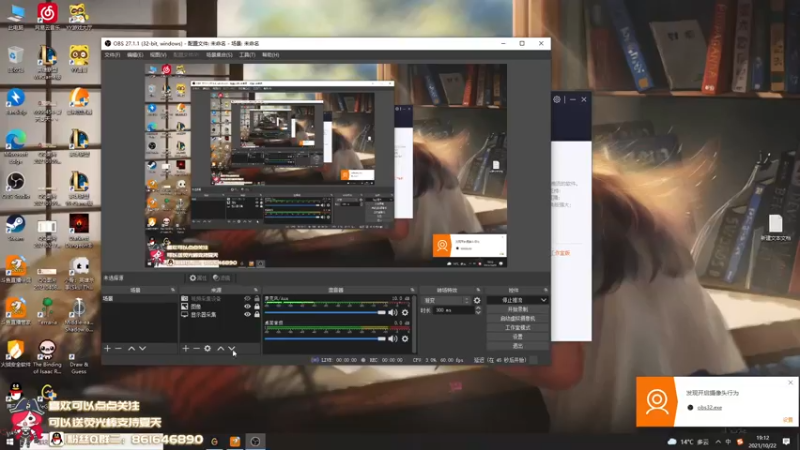This screenshot has height=450, width=800.
Task: Open 麦克风/Aux audio settings gear in mixer
Action: [405, 312]
